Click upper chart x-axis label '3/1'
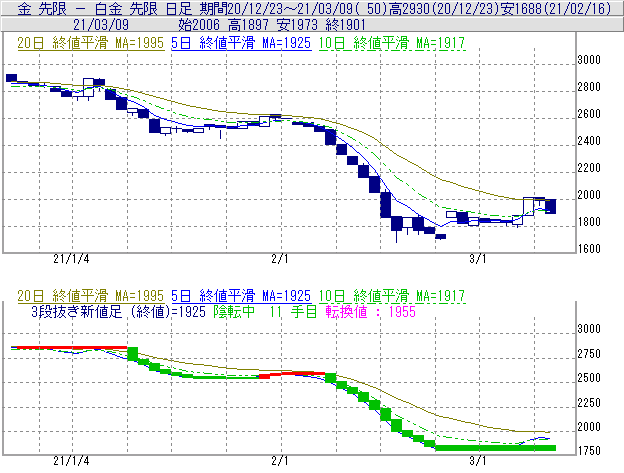The image size is (624, 473). (478, 259)
